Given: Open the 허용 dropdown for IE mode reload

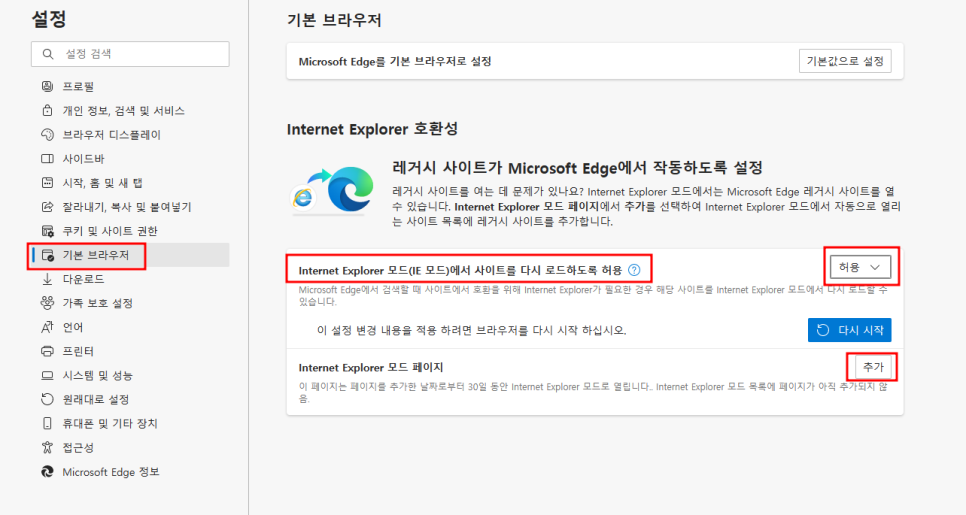Looking at the screenshot, I should pos(860,267).
